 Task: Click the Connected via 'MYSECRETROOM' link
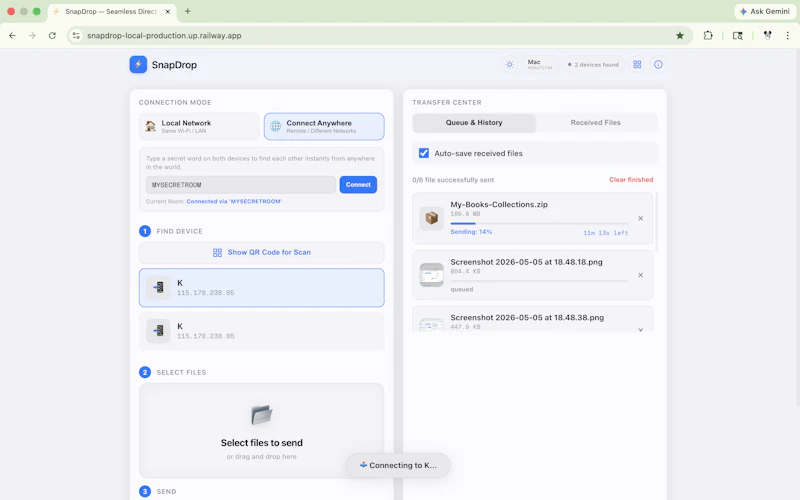tap(234, 201)
